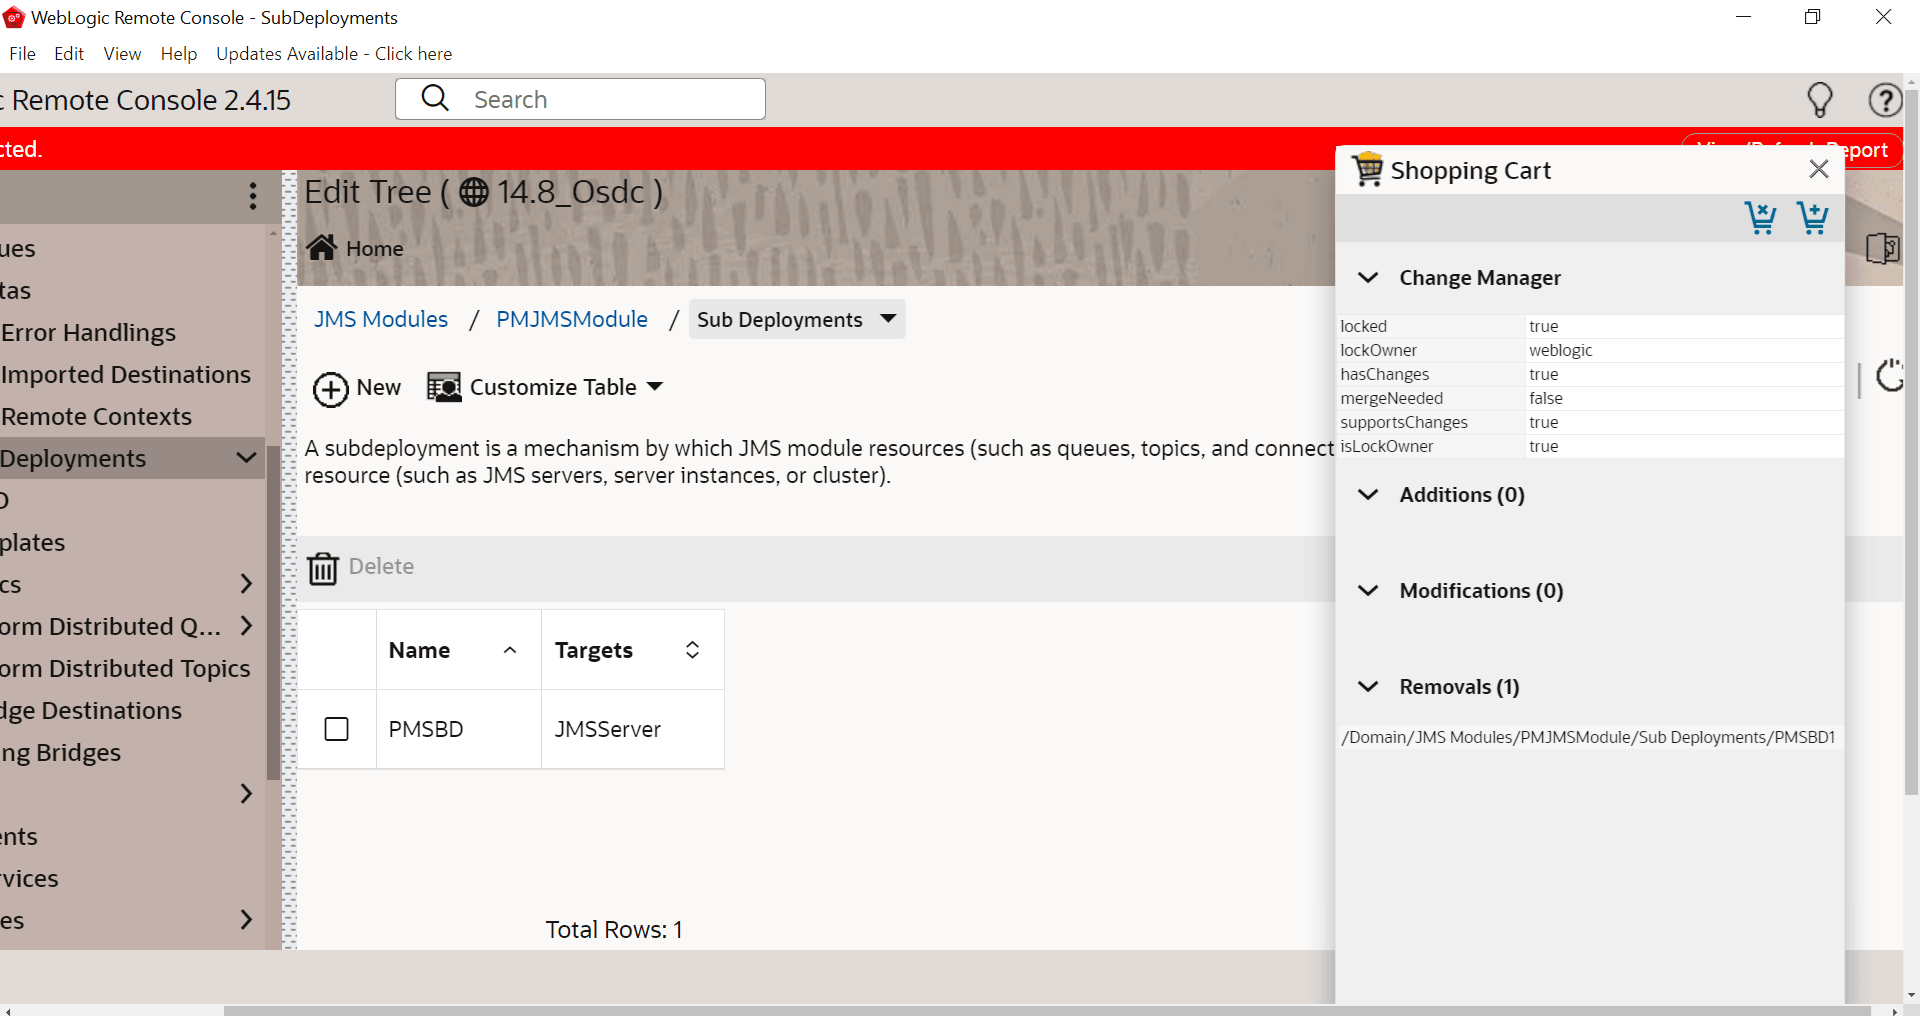Image resolution: width=1920 pixels, height=1016 pixels.
Task: Tick the PMSBD row checkbox
Action: [x=337, y=729]
